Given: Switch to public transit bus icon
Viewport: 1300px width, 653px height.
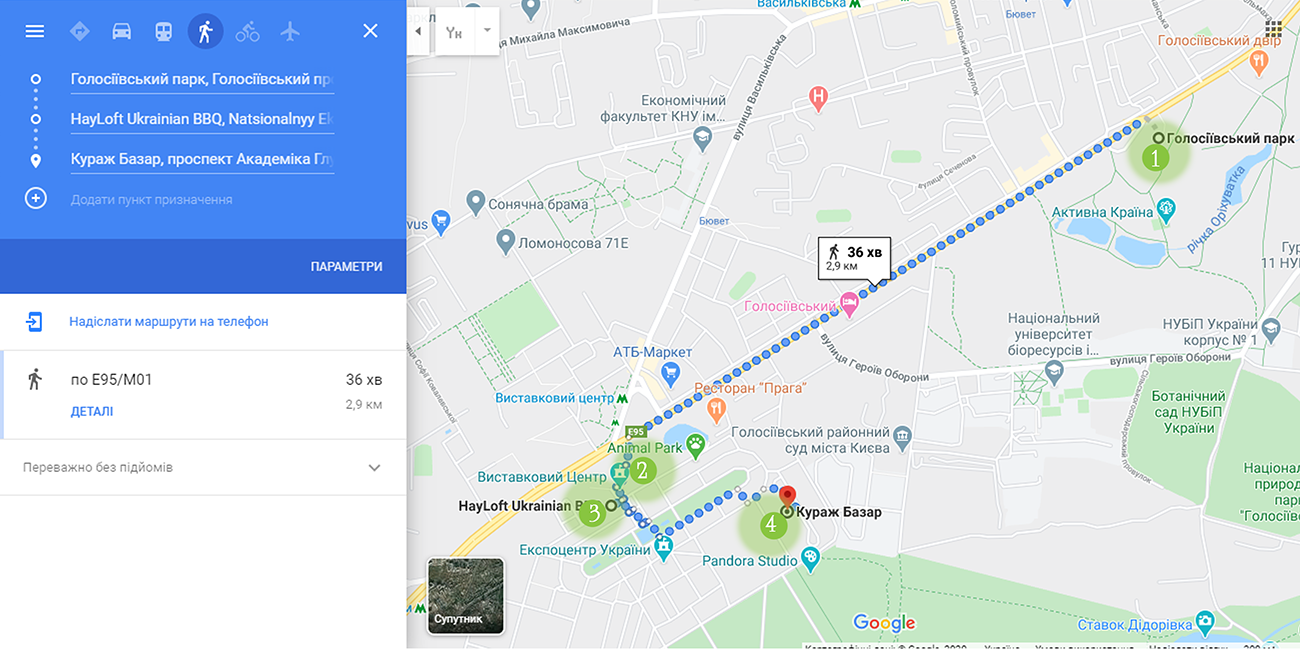Looking at the screenshot, I should click(163, 31).
